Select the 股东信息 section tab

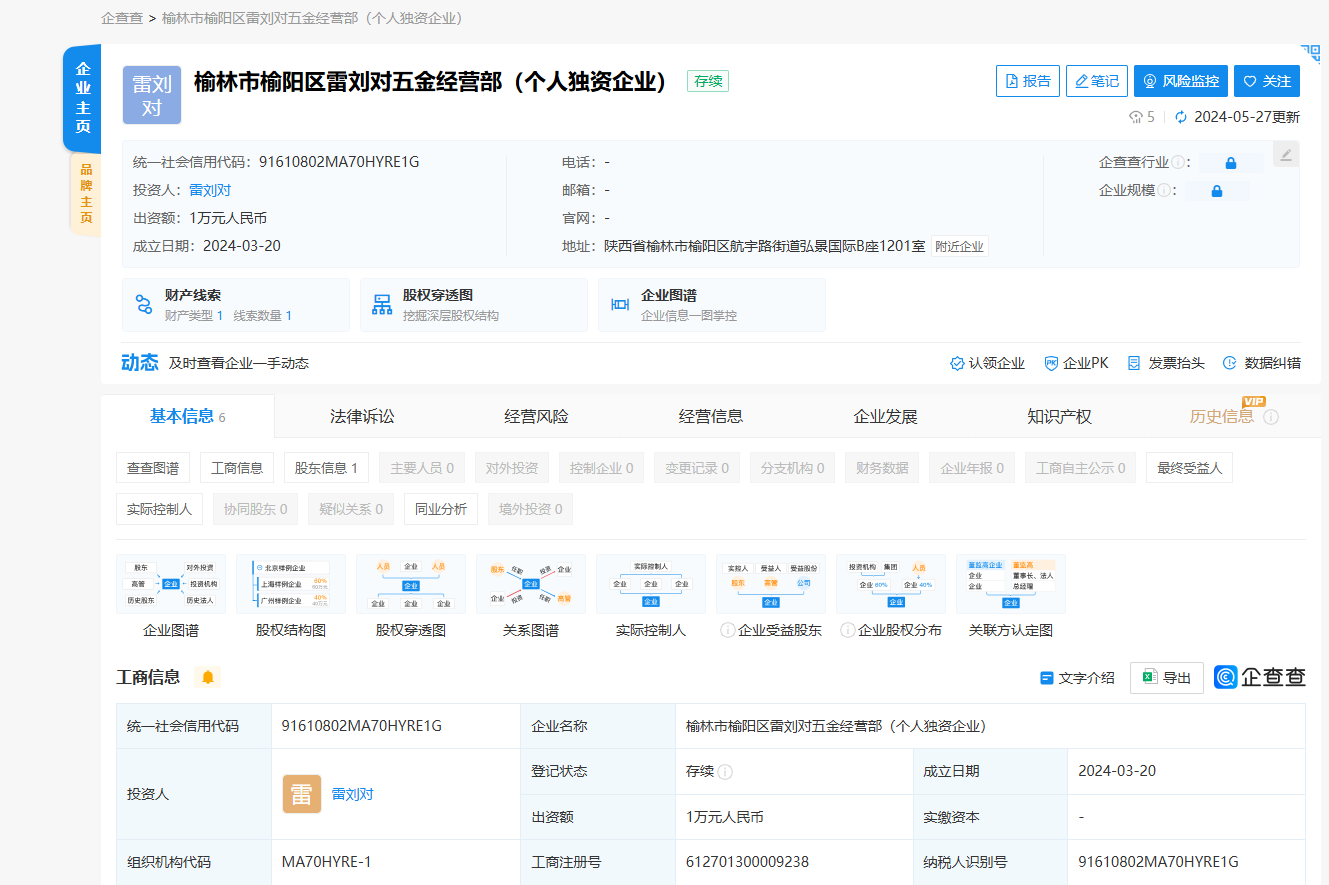click(326, 467)
